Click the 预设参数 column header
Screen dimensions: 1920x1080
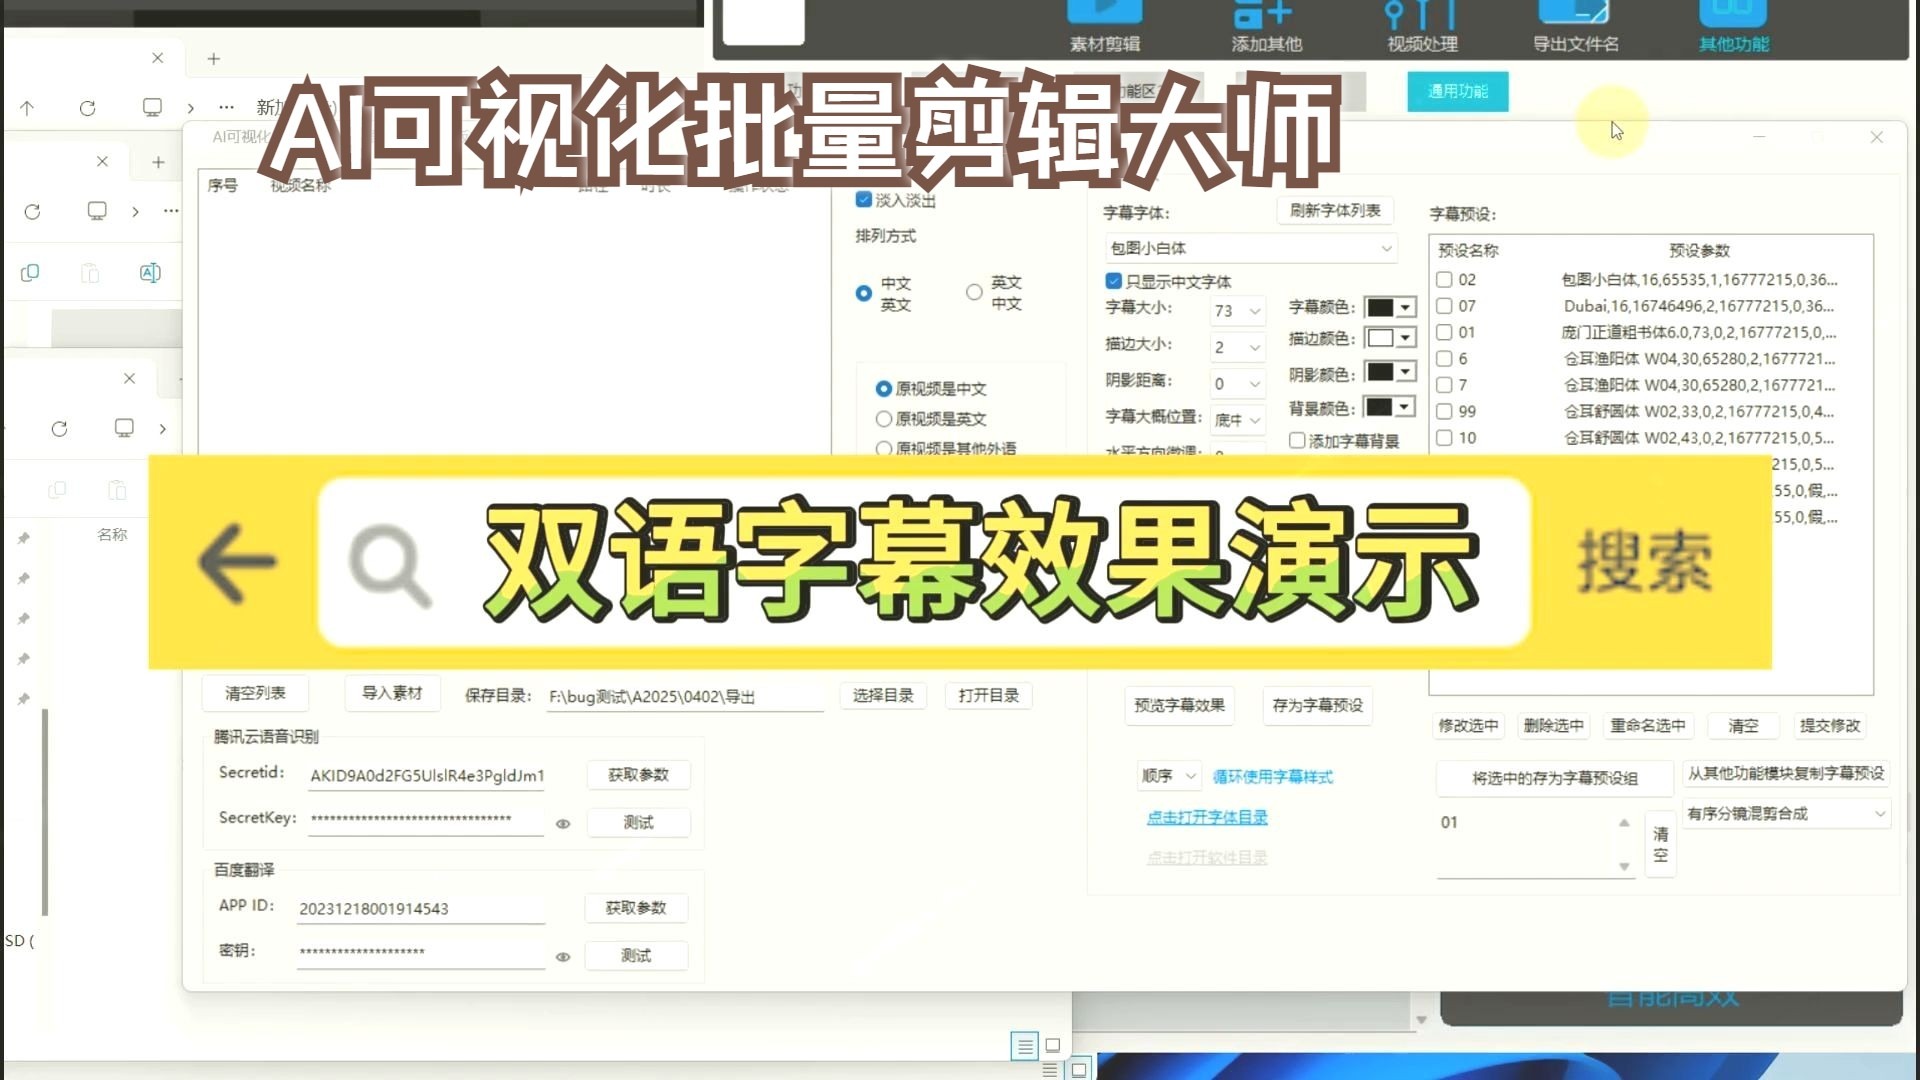[1699, 251]
